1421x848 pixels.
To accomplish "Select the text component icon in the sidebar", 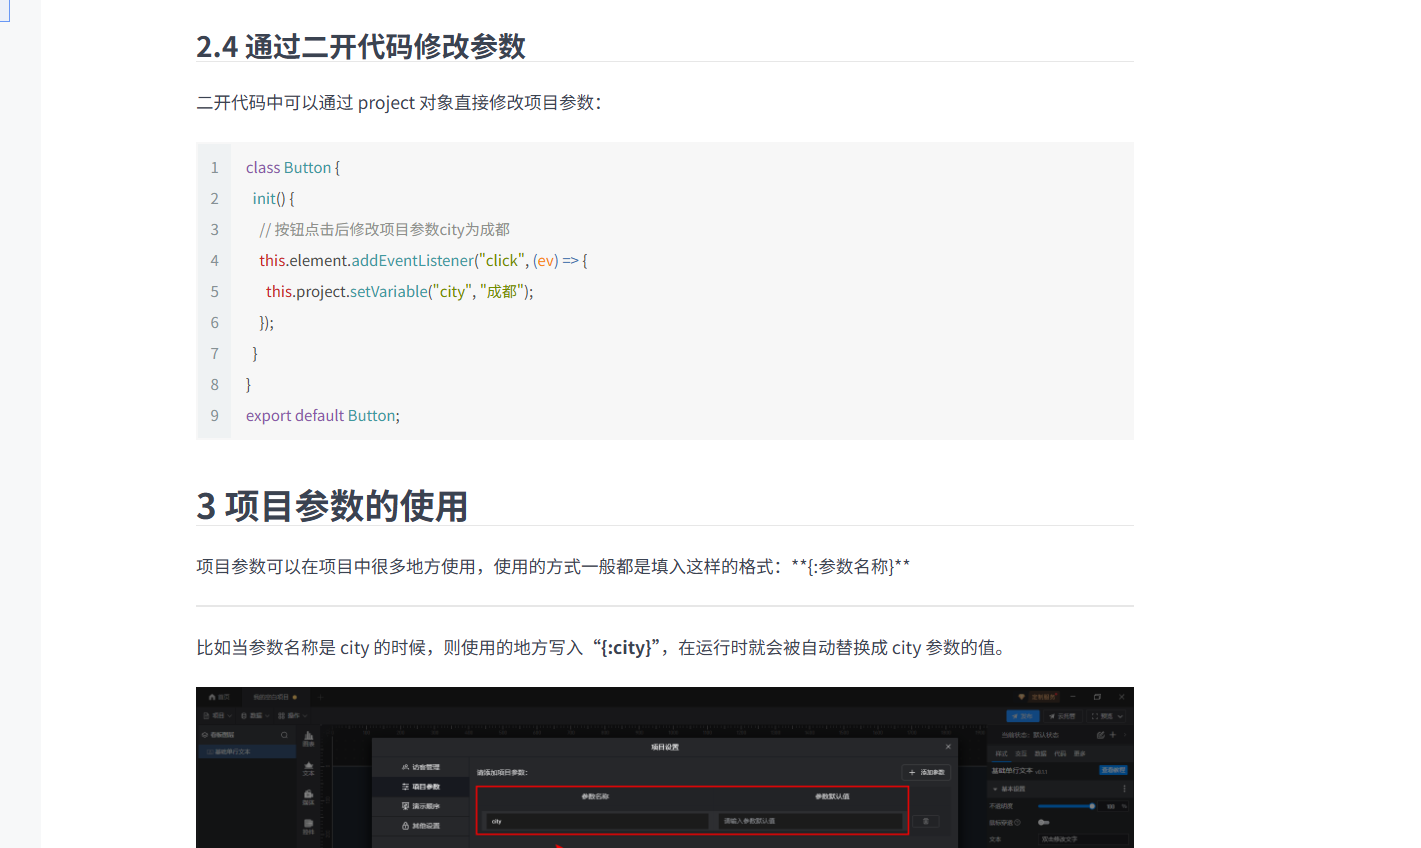I will (x=308, y=766).
